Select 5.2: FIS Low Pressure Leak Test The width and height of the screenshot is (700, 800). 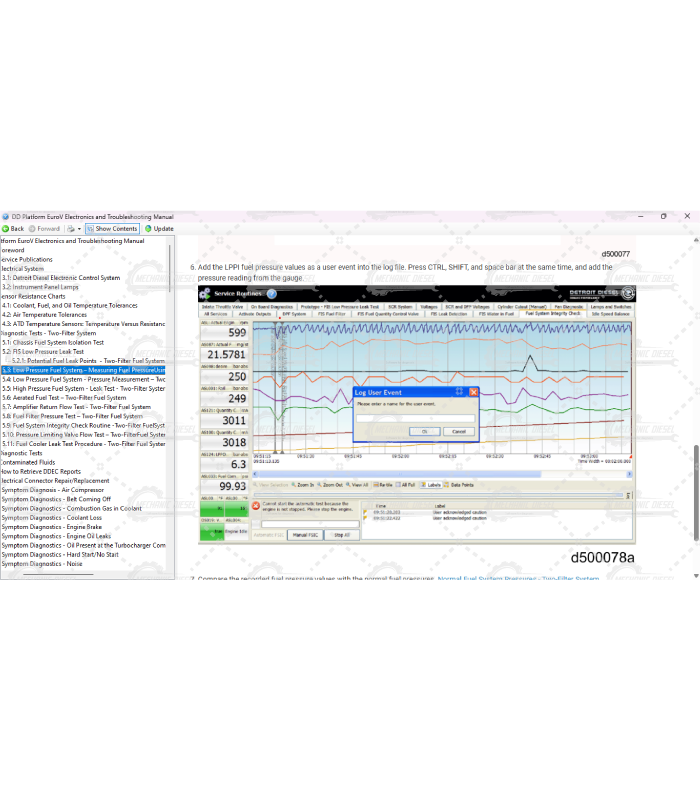click(x=42, y=352)
